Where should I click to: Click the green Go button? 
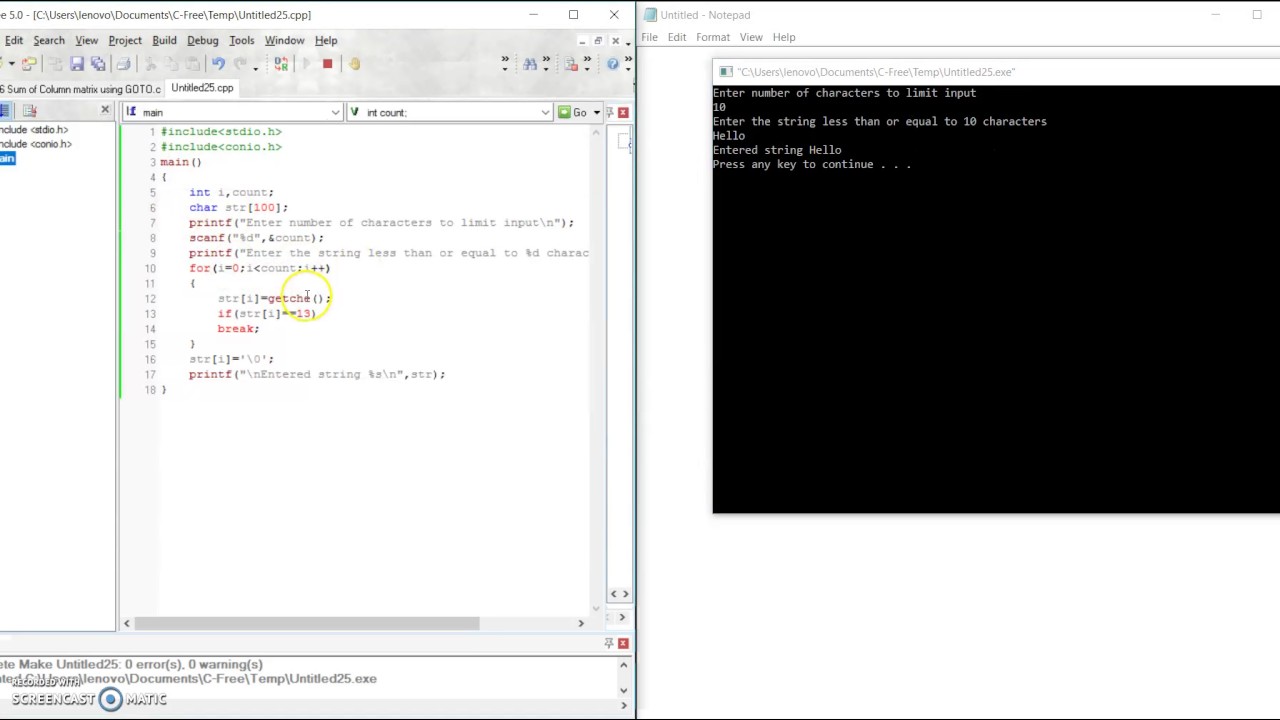tap(573, 112)
